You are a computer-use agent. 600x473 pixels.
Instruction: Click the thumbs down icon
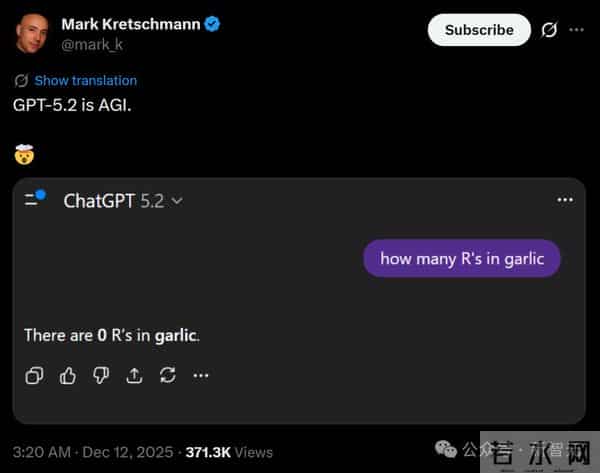[101, 375]
